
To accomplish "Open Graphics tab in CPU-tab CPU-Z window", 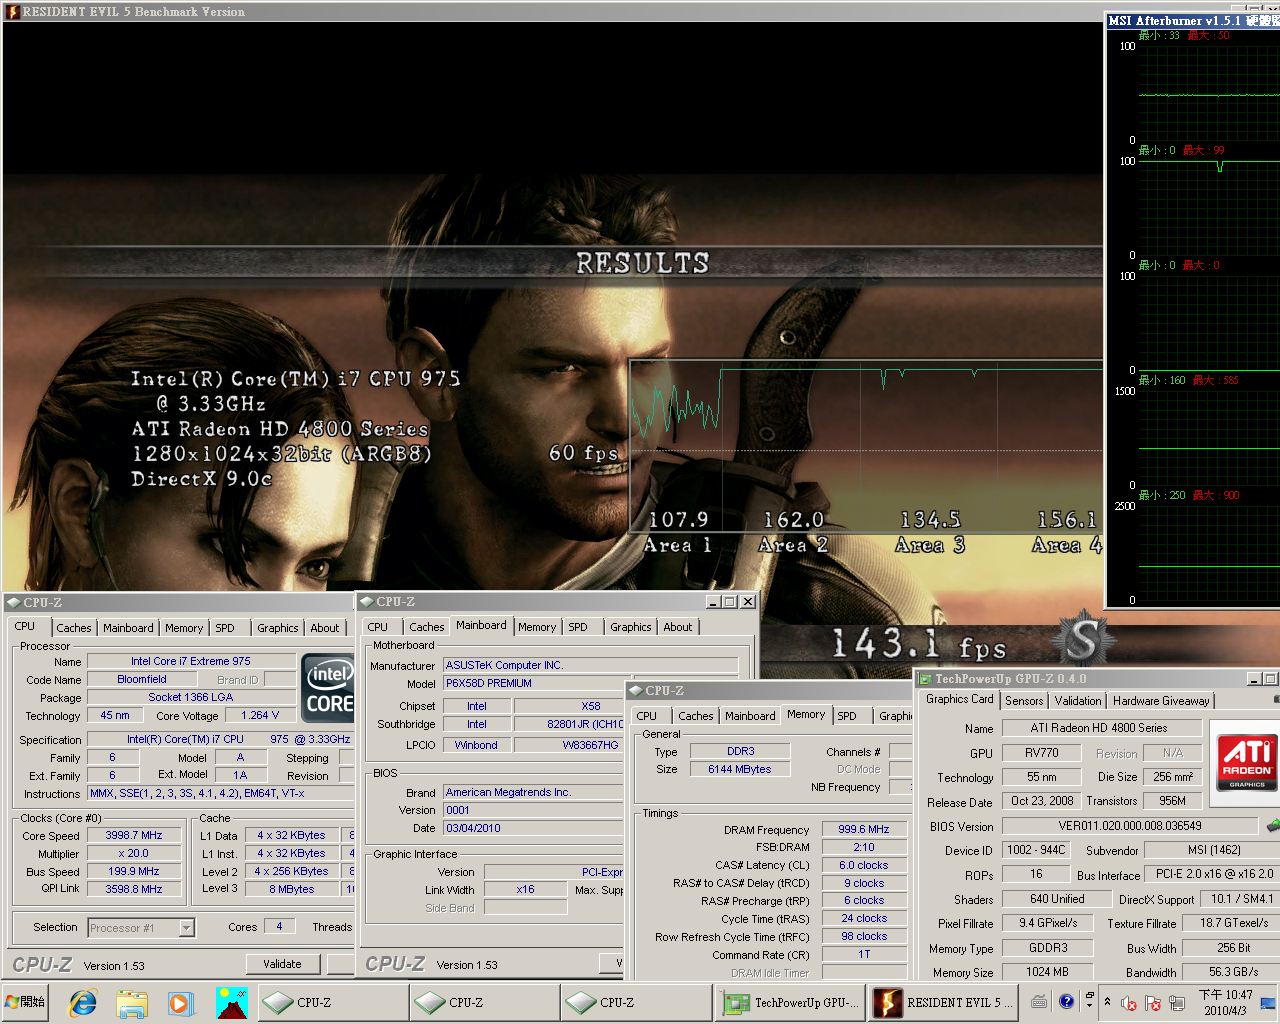I will coord(277,628).
